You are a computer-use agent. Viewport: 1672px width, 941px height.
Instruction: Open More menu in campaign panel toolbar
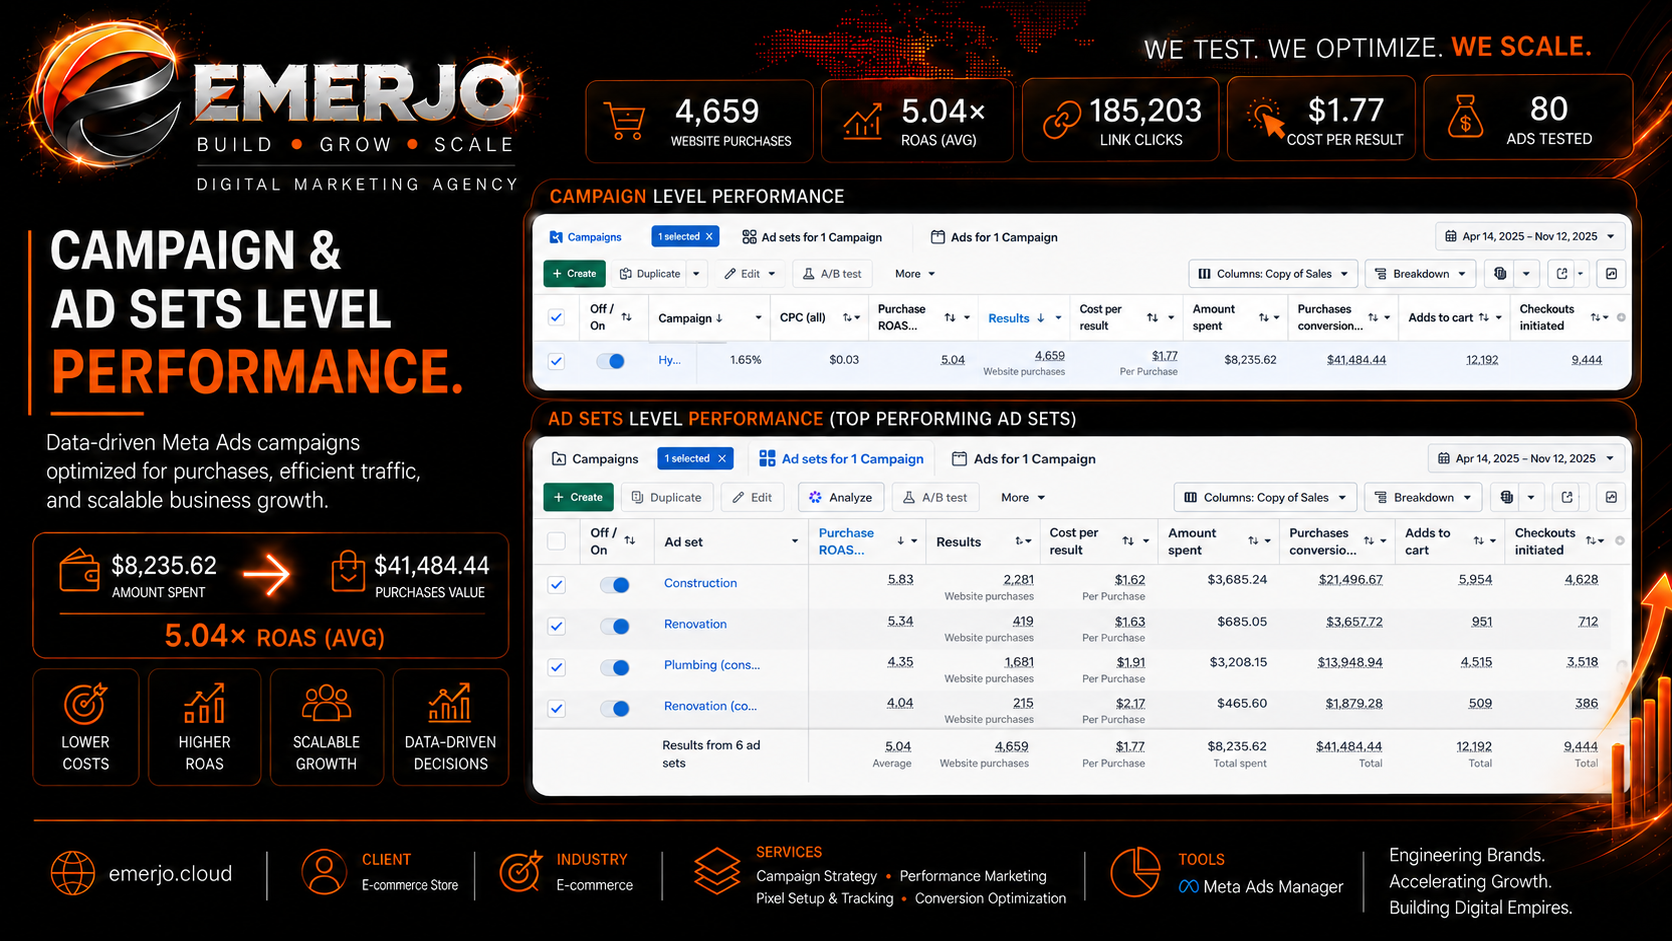click(915, 274)
